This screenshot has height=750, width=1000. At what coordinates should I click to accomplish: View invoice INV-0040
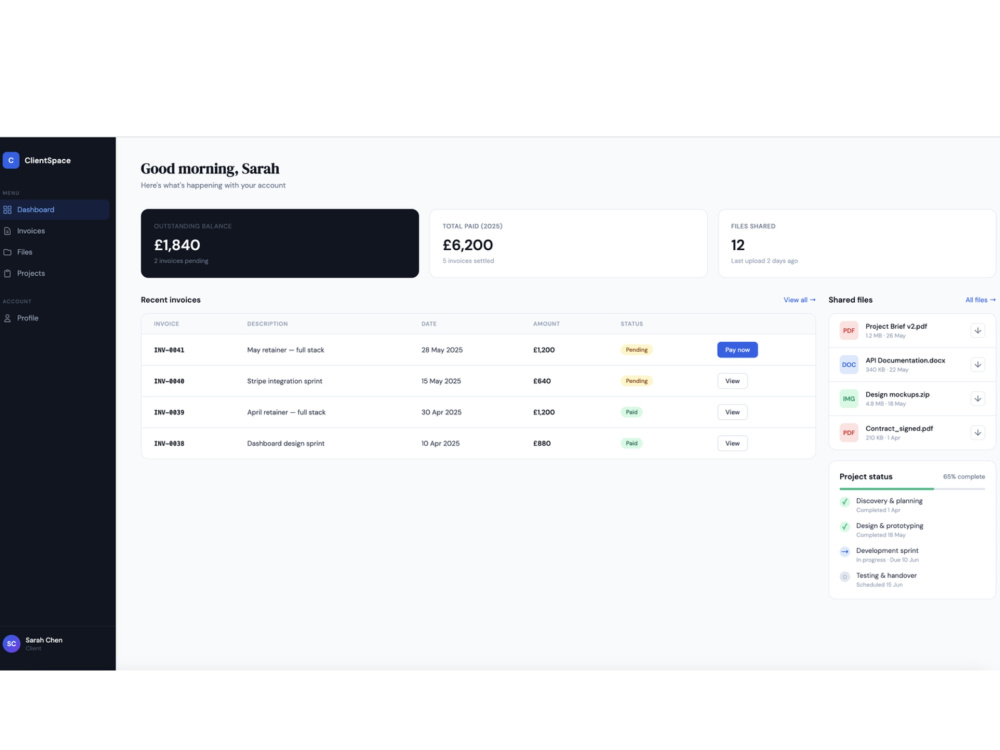(732, 381)
